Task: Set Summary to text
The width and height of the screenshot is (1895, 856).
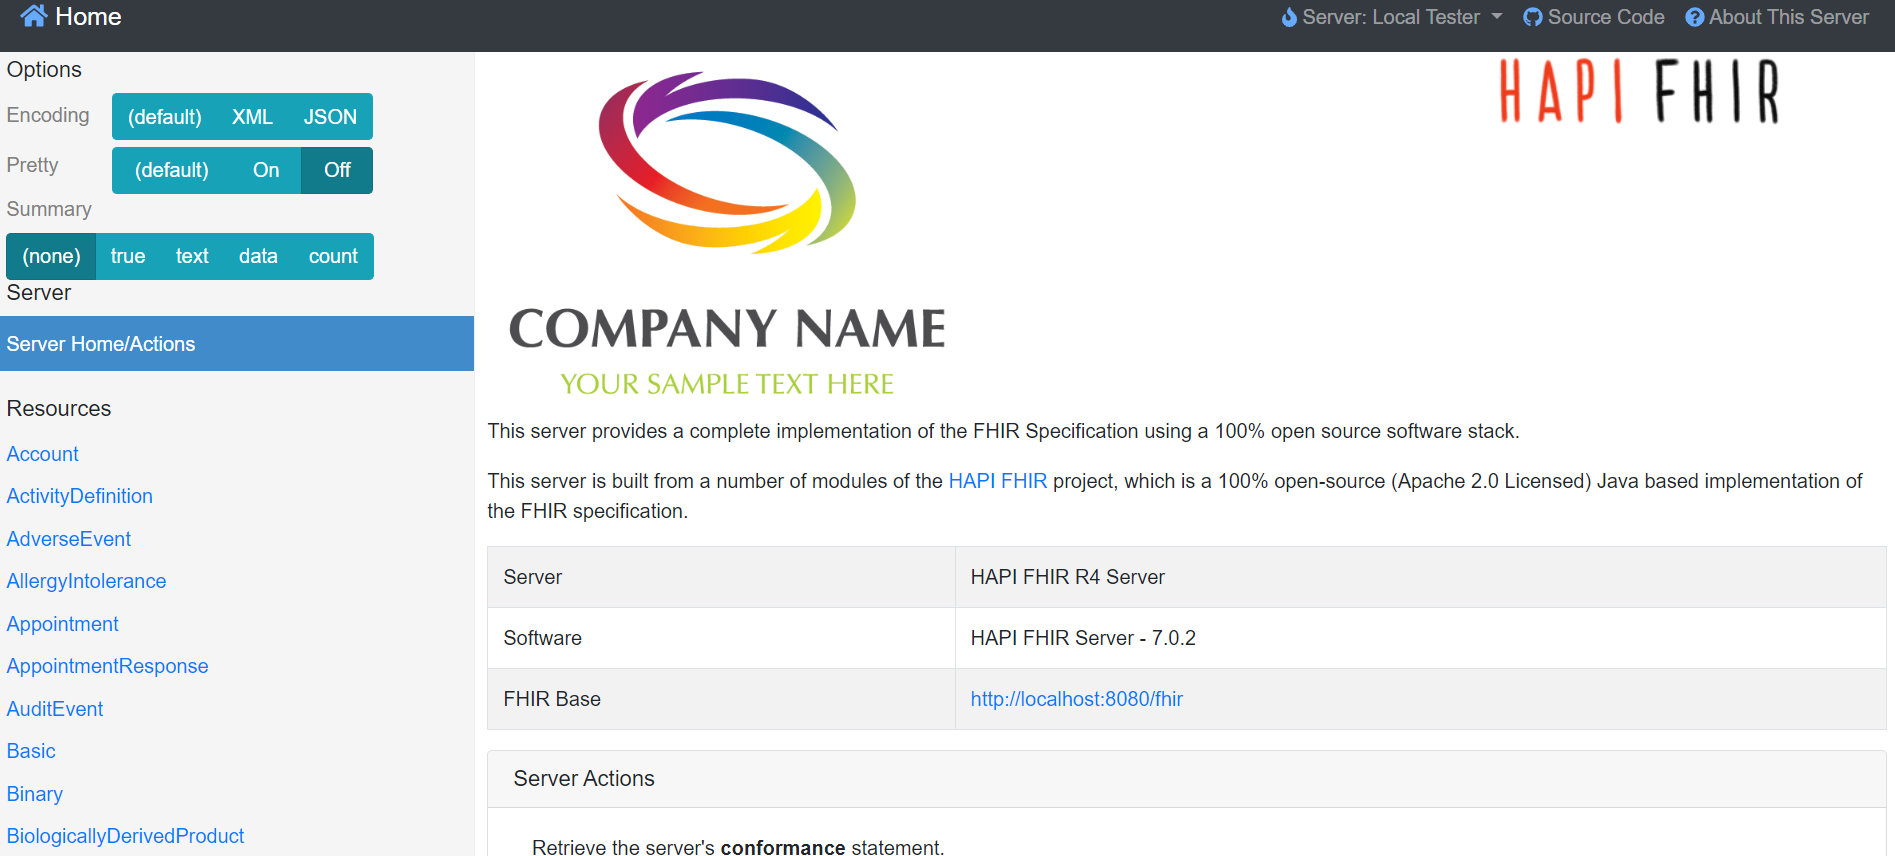Action: pos(192,256)
